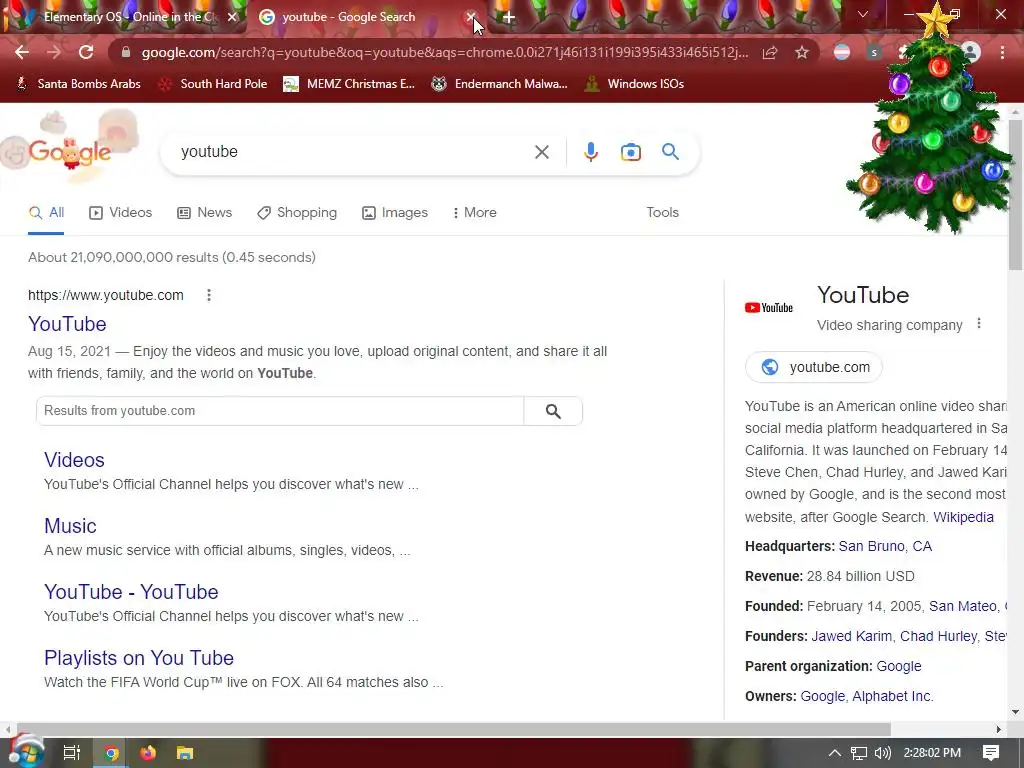Open the Windows ISOs bookmark
1024x768 pixels.
(x=634, y=84)
